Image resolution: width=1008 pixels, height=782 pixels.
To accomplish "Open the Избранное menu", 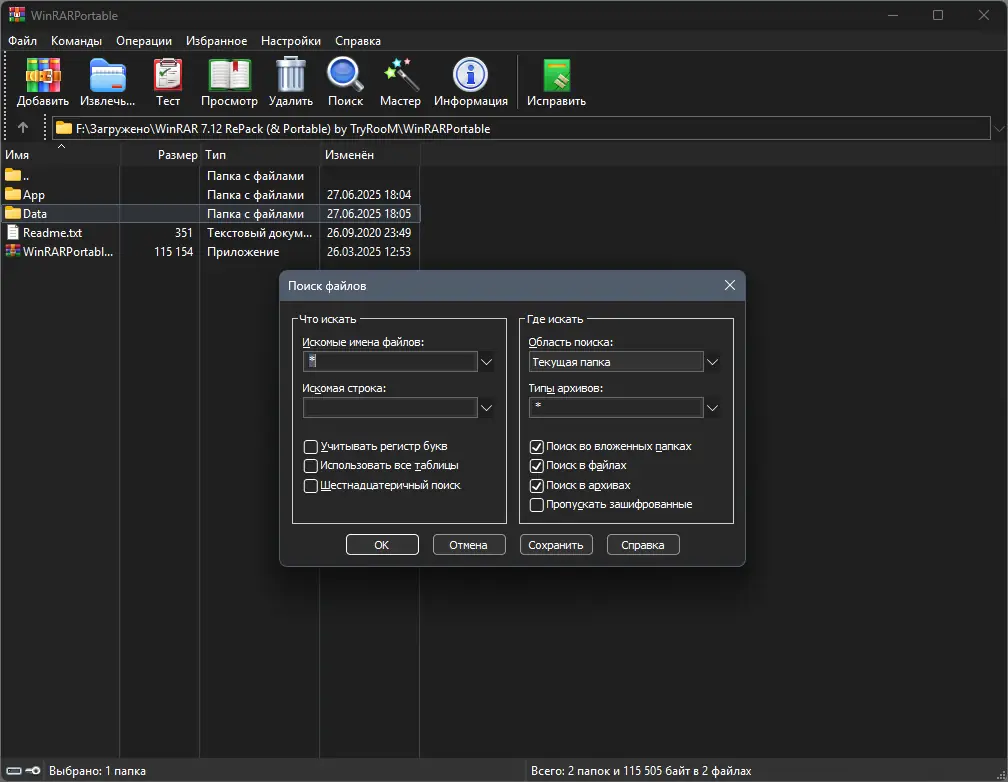I will tap(217, 41).
